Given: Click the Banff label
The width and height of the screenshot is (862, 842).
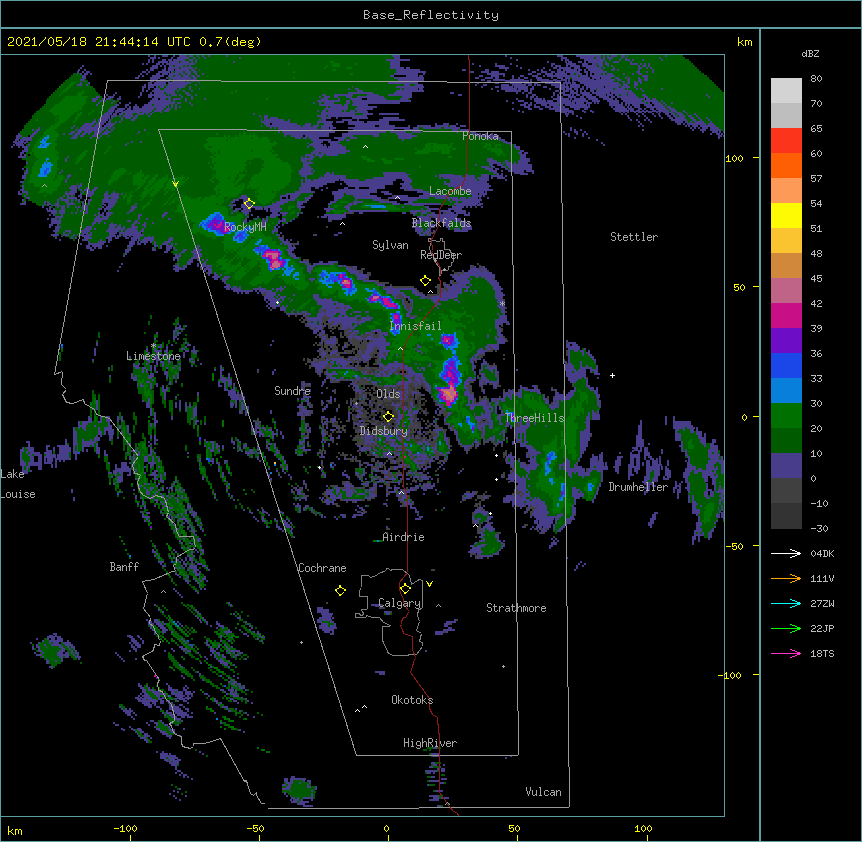Looking at the screenshot, I should (124, 567).
